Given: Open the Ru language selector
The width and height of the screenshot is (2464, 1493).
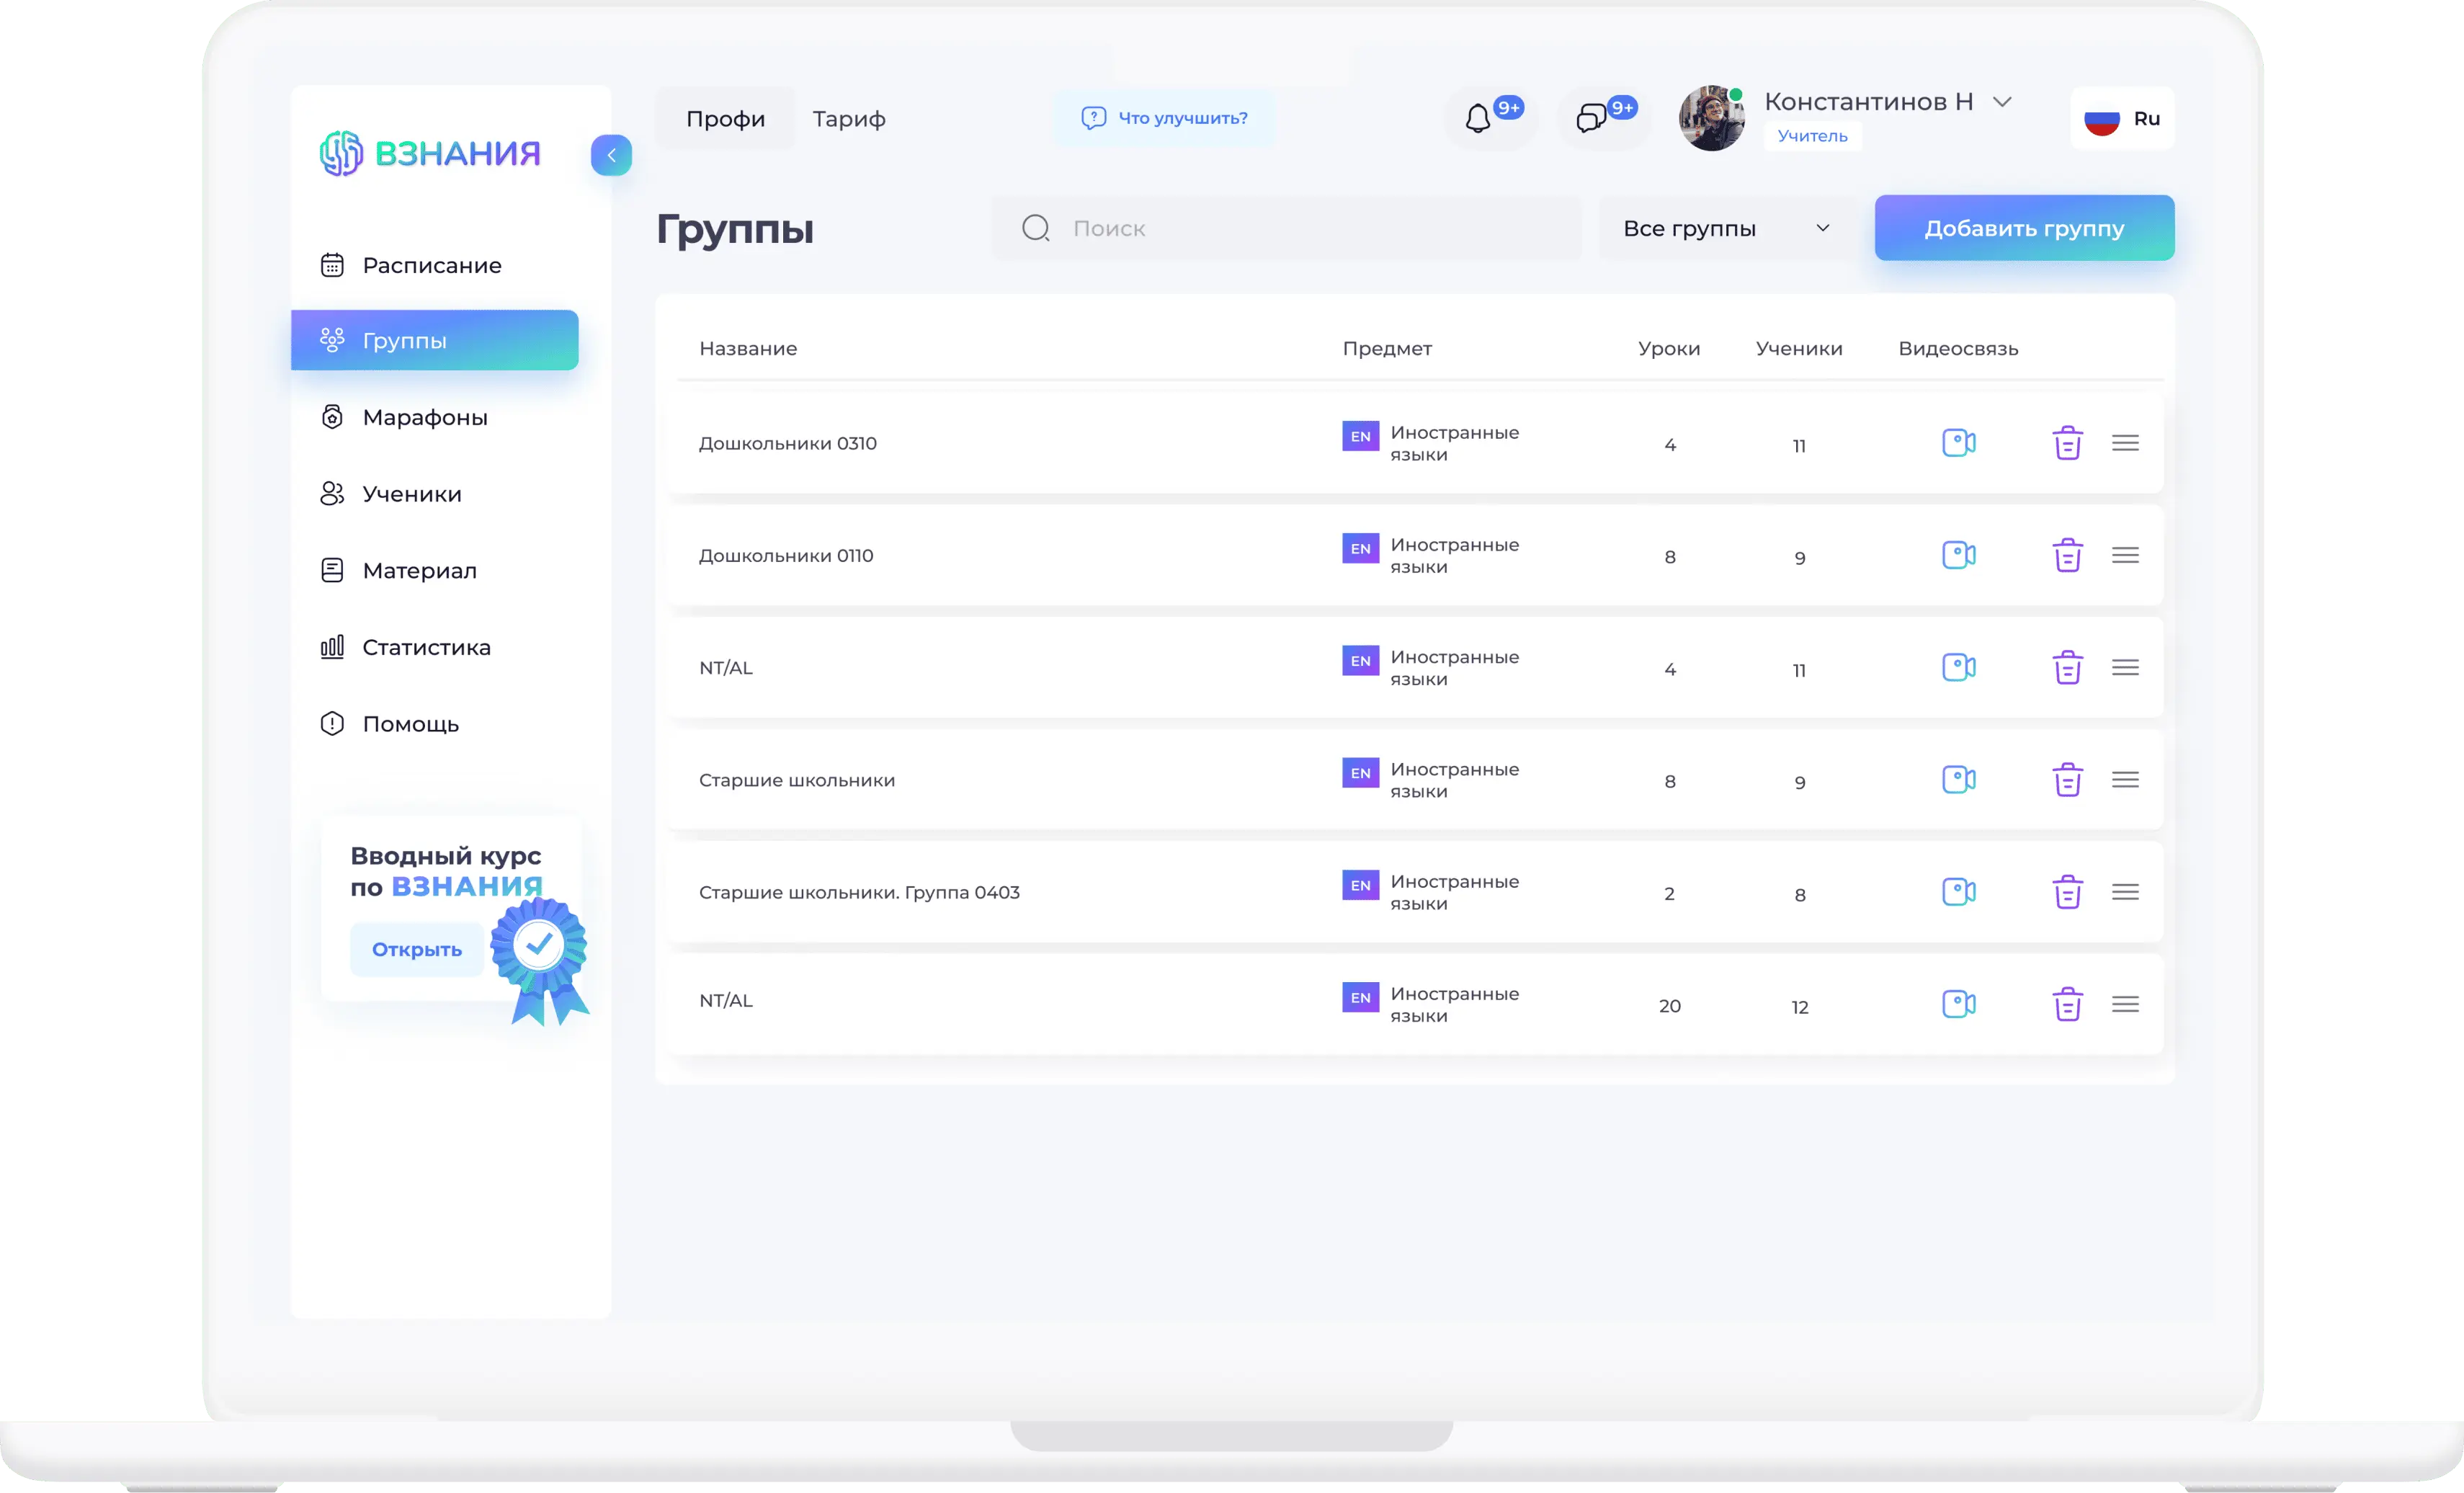Looking at the screenshot, I should tap(2122, 119).
